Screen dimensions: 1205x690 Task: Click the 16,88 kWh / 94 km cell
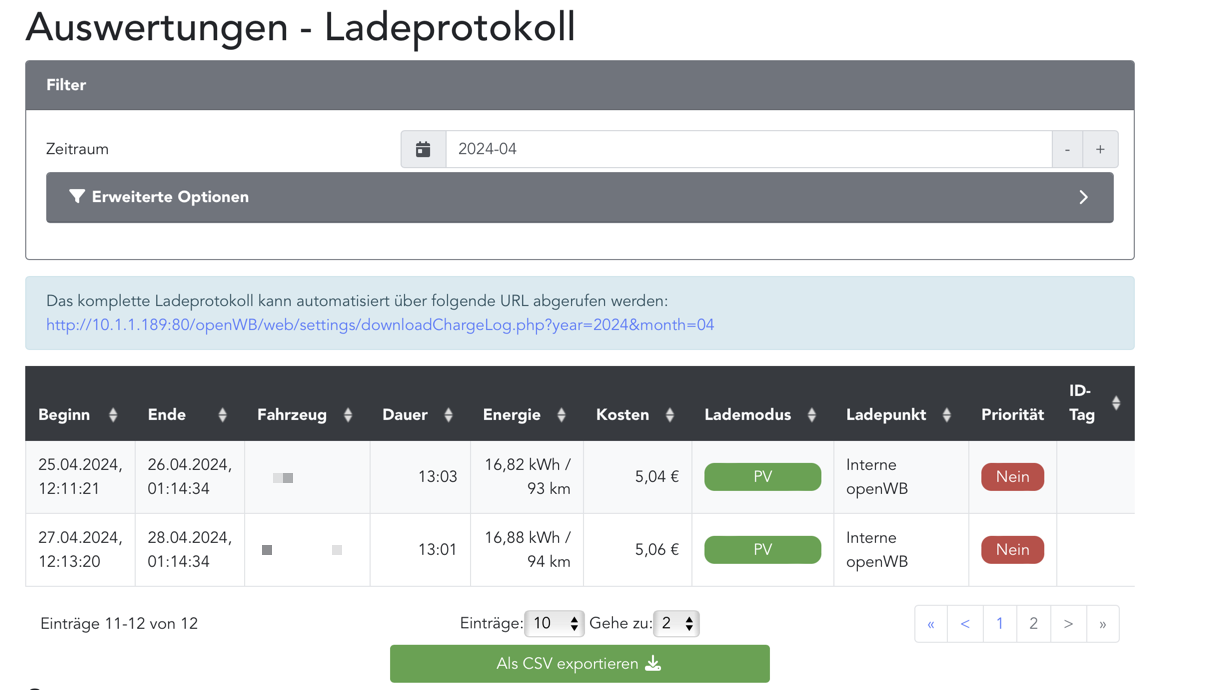(x=527, y=550)
